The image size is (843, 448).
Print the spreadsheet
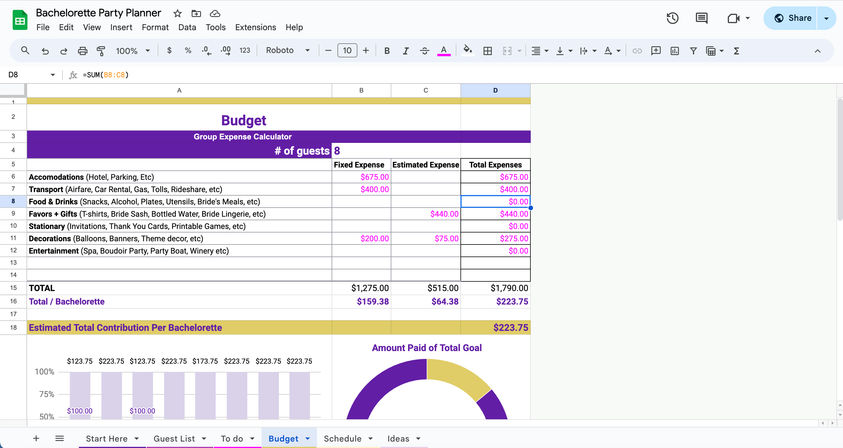[82, 51]
